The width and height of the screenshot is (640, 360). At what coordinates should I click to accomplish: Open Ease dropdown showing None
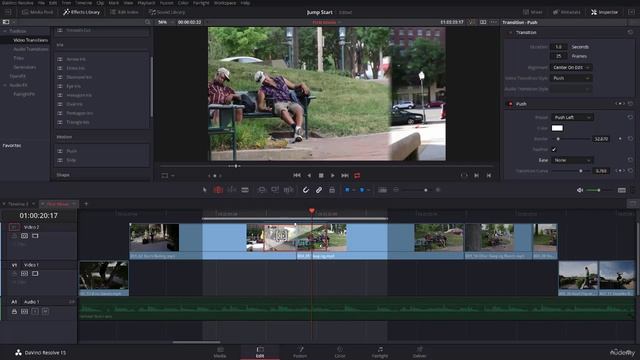pos(572,160)
